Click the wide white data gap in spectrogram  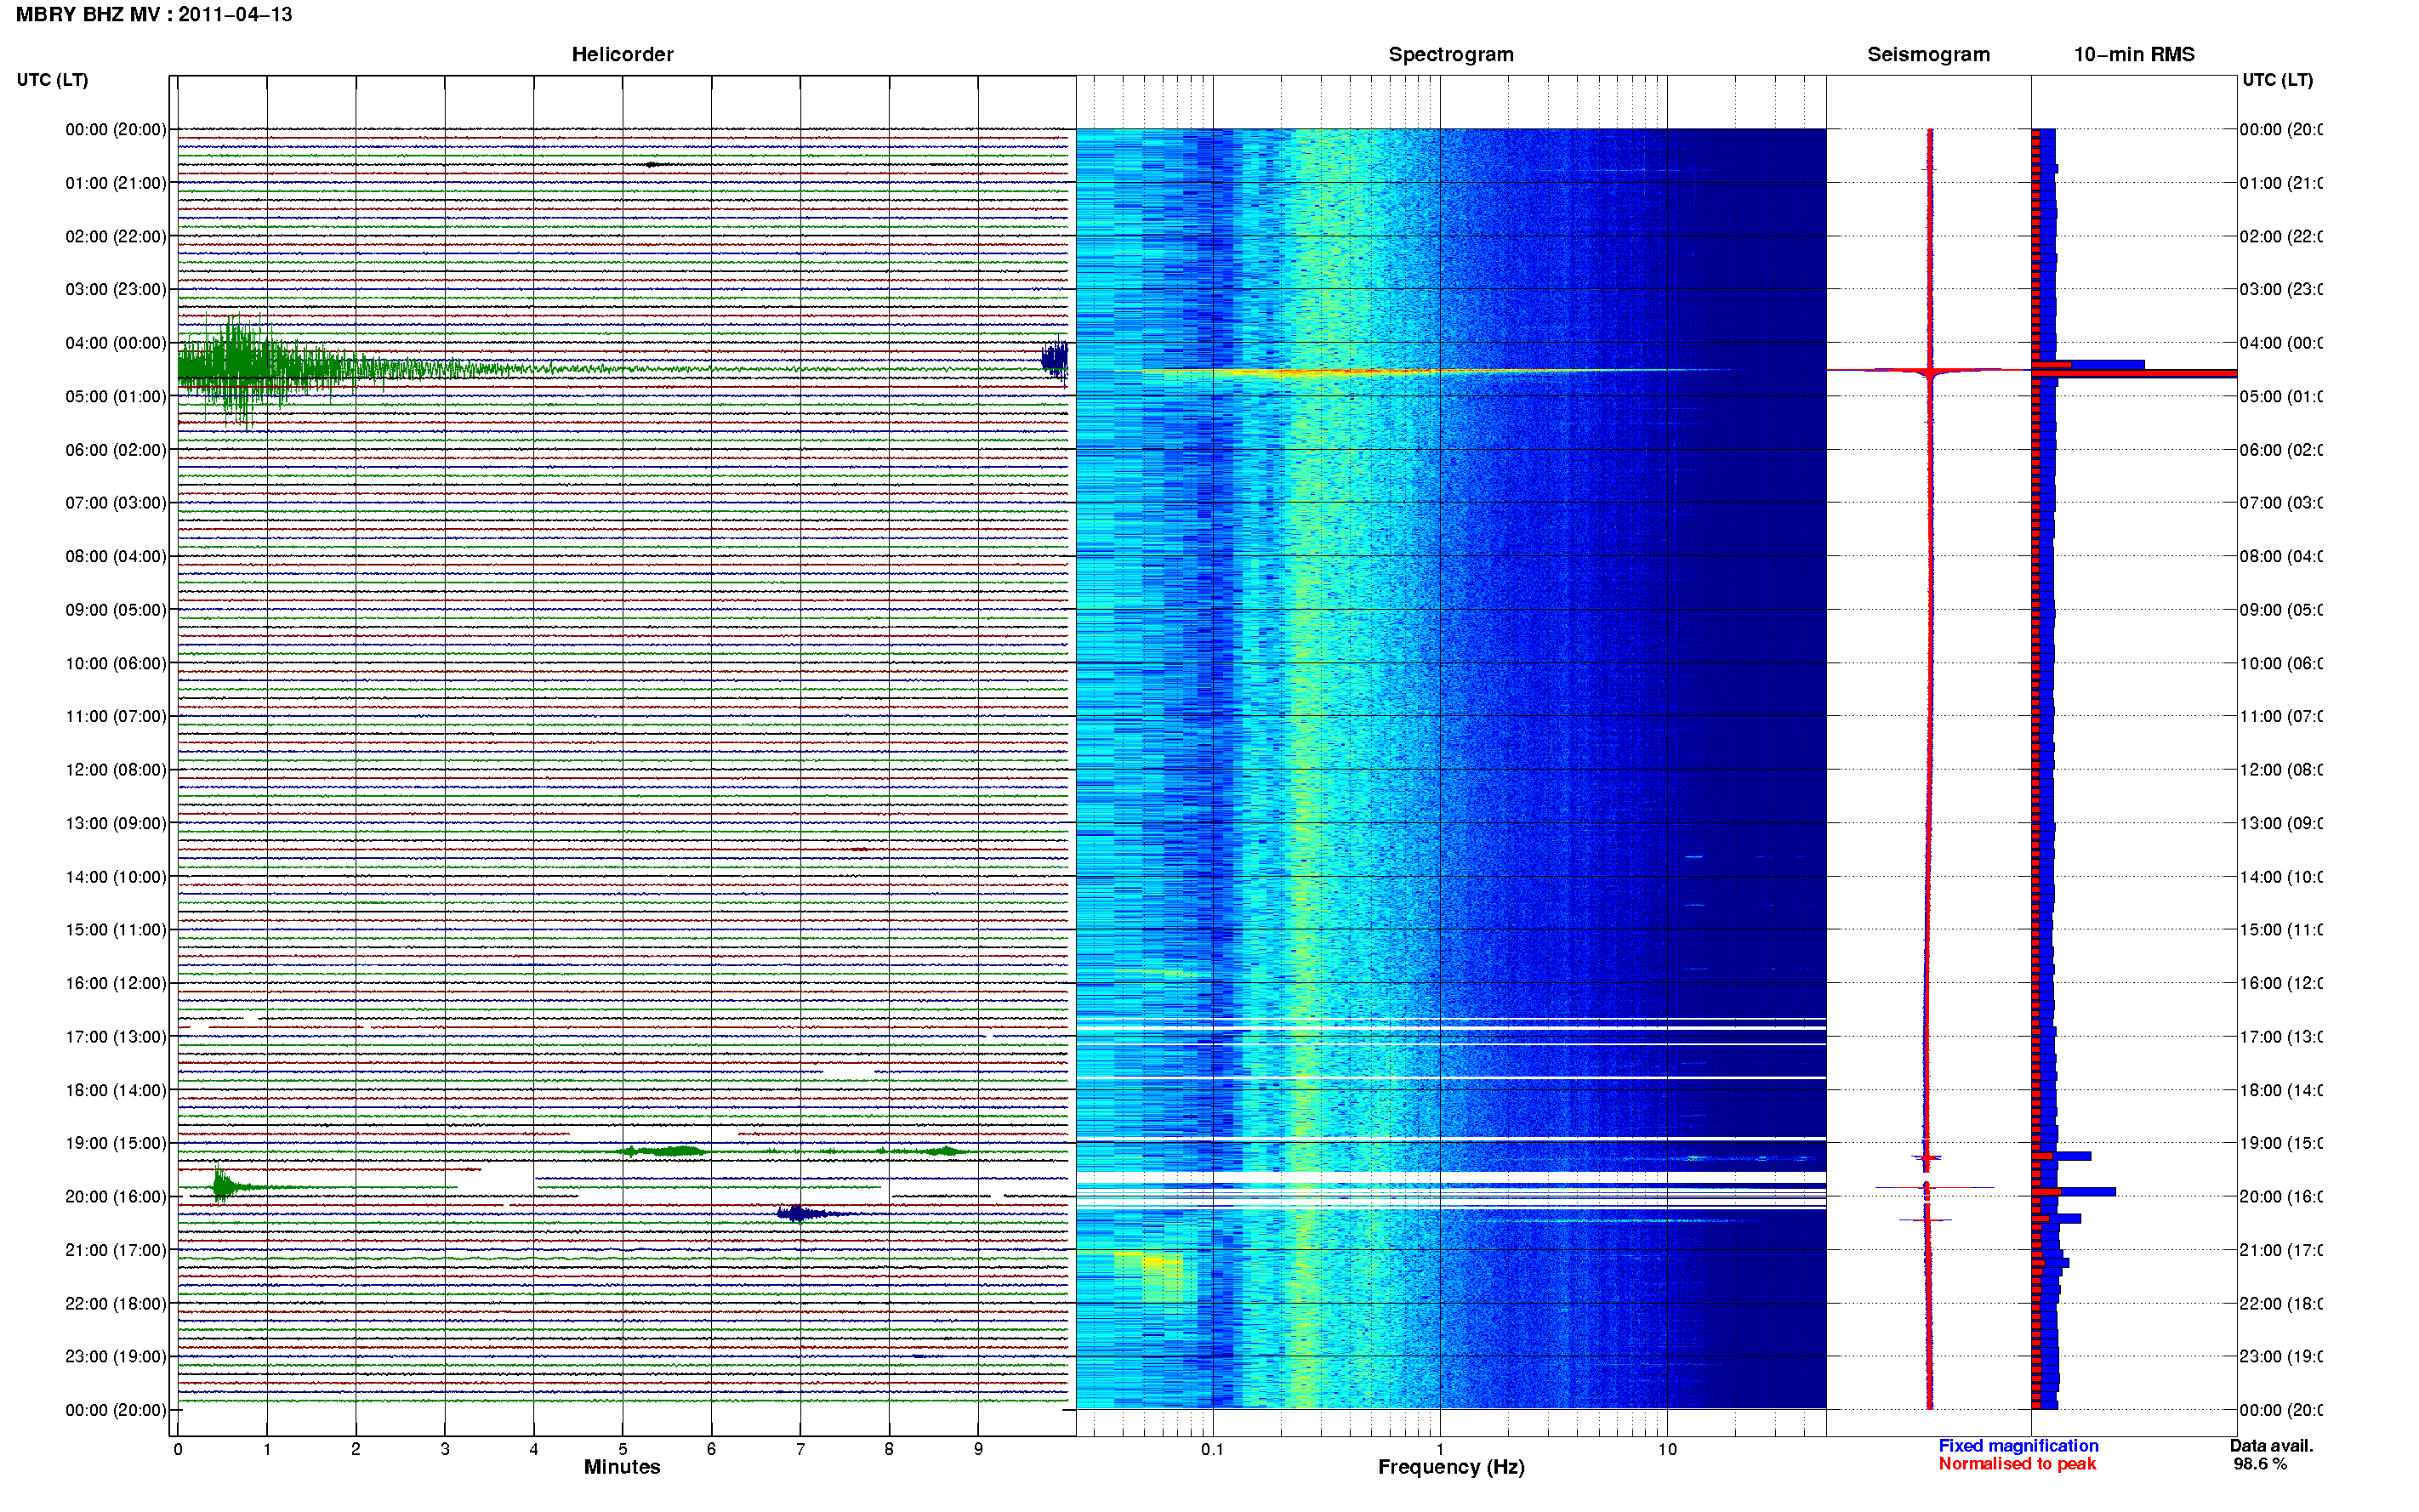pos(1451,1177)
